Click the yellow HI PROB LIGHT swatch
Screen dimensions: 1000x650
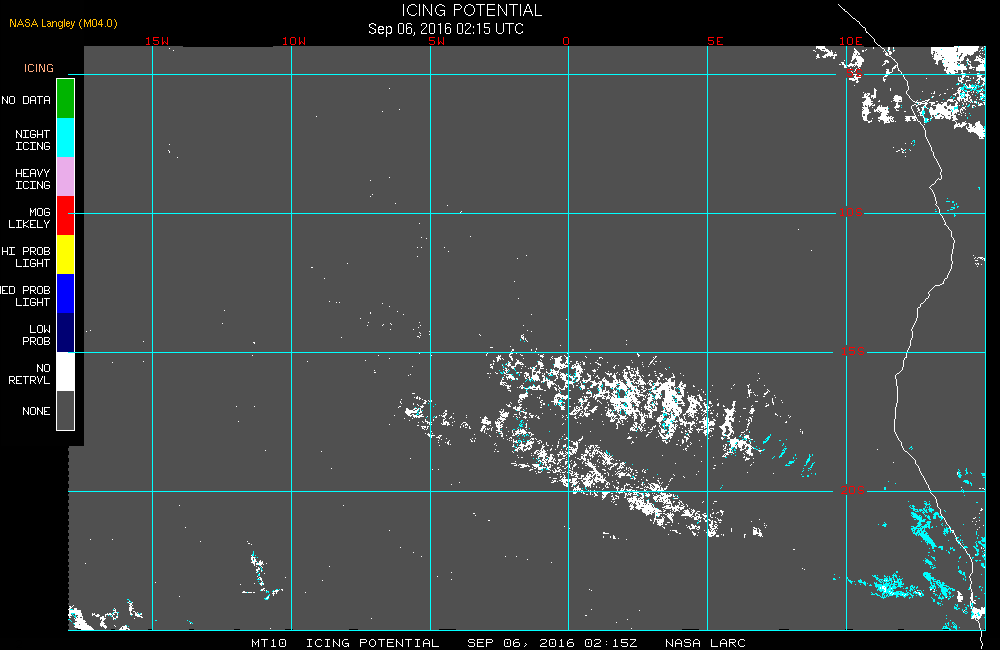pyautogui.click(x=66, y=255)
